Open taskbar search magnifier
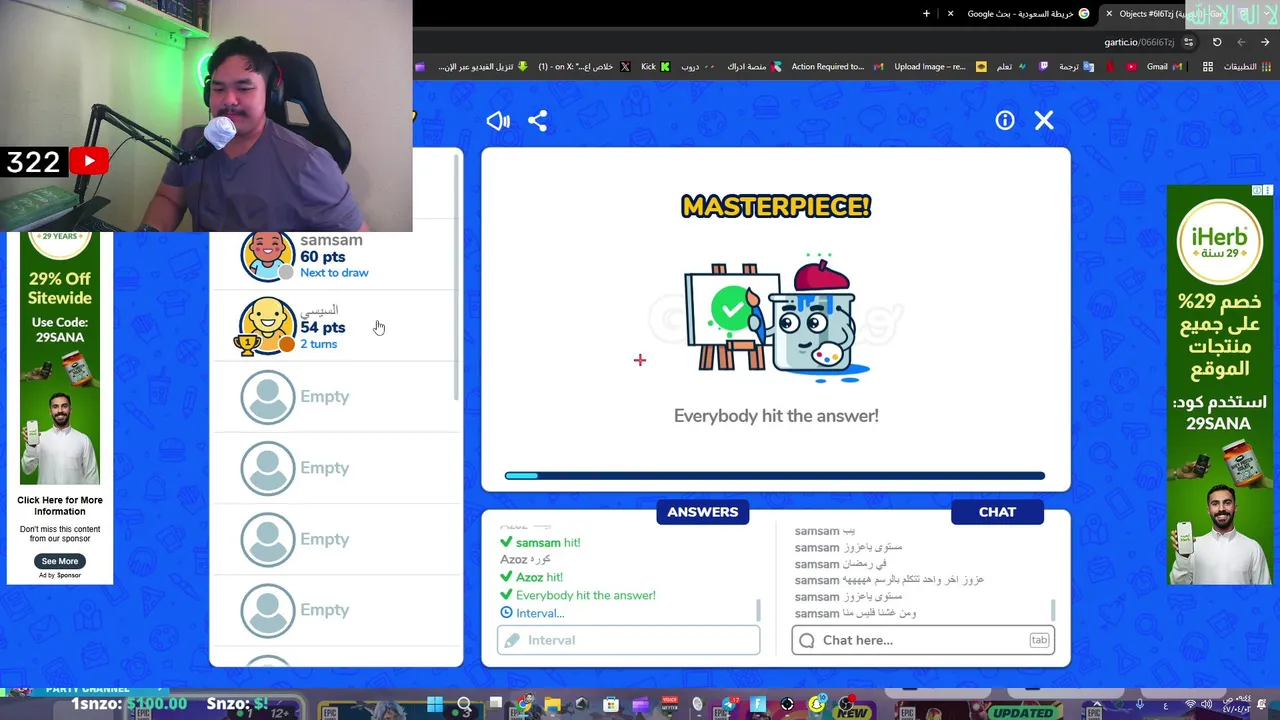 click(464, 706)
